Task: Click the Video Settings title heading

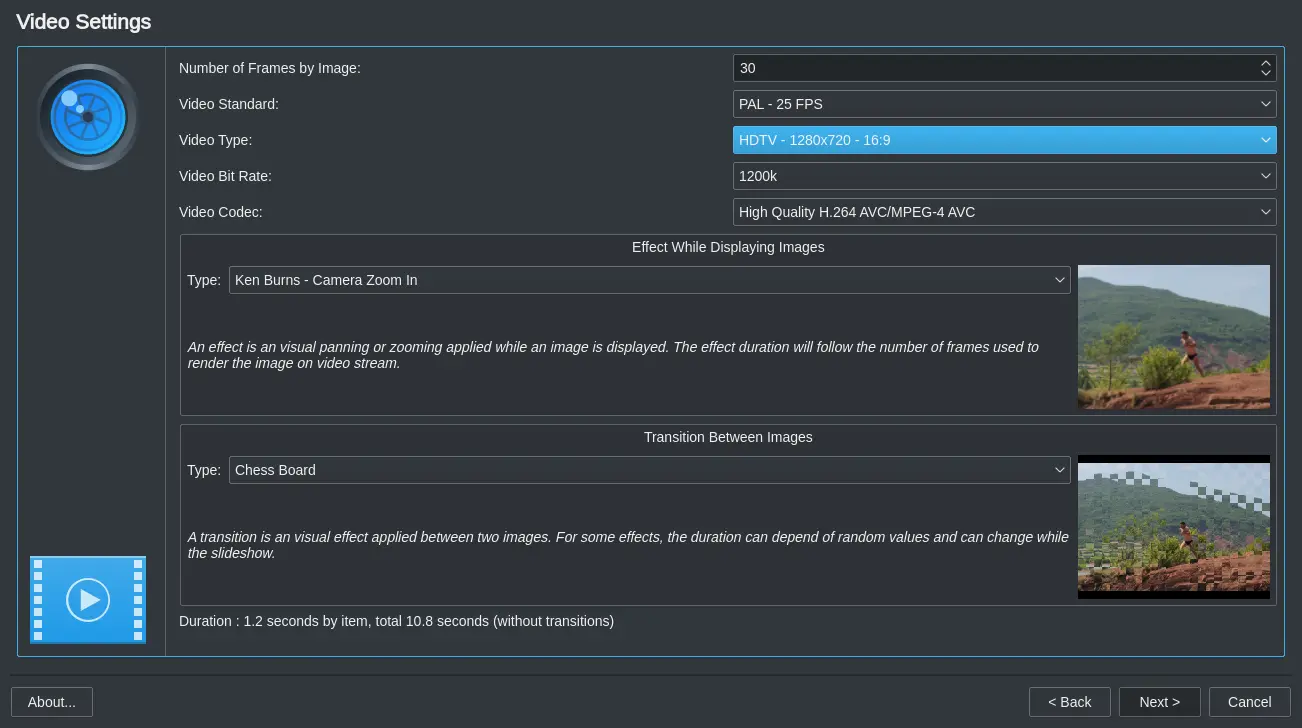Action: tap(83, 21)
